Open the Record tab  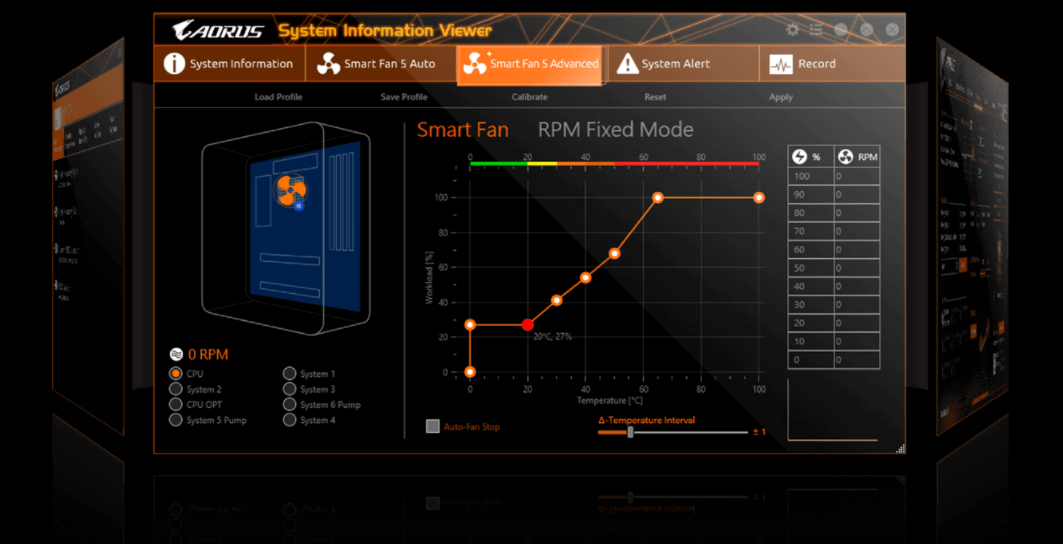tap(832, 64)
